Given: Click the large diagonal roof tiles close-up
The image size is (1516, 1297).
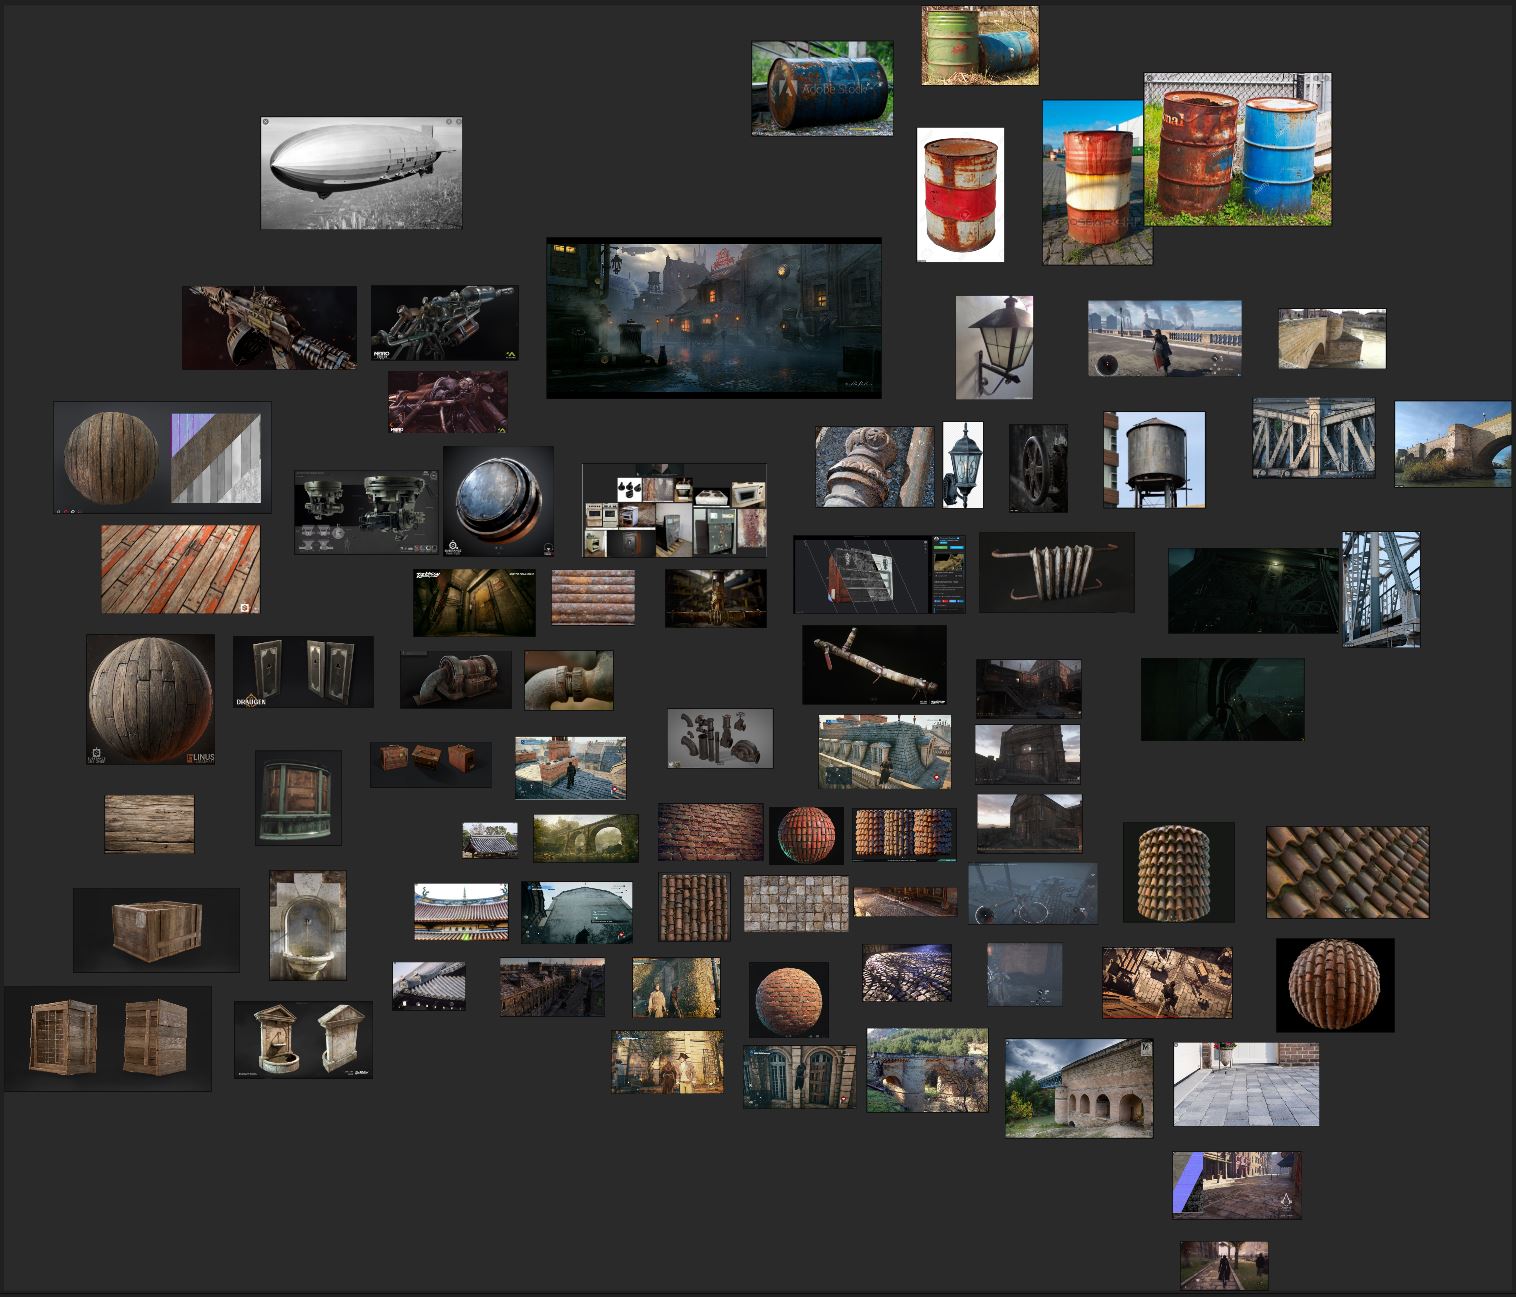Looking at the screenshot, I should click(1348, 872).
